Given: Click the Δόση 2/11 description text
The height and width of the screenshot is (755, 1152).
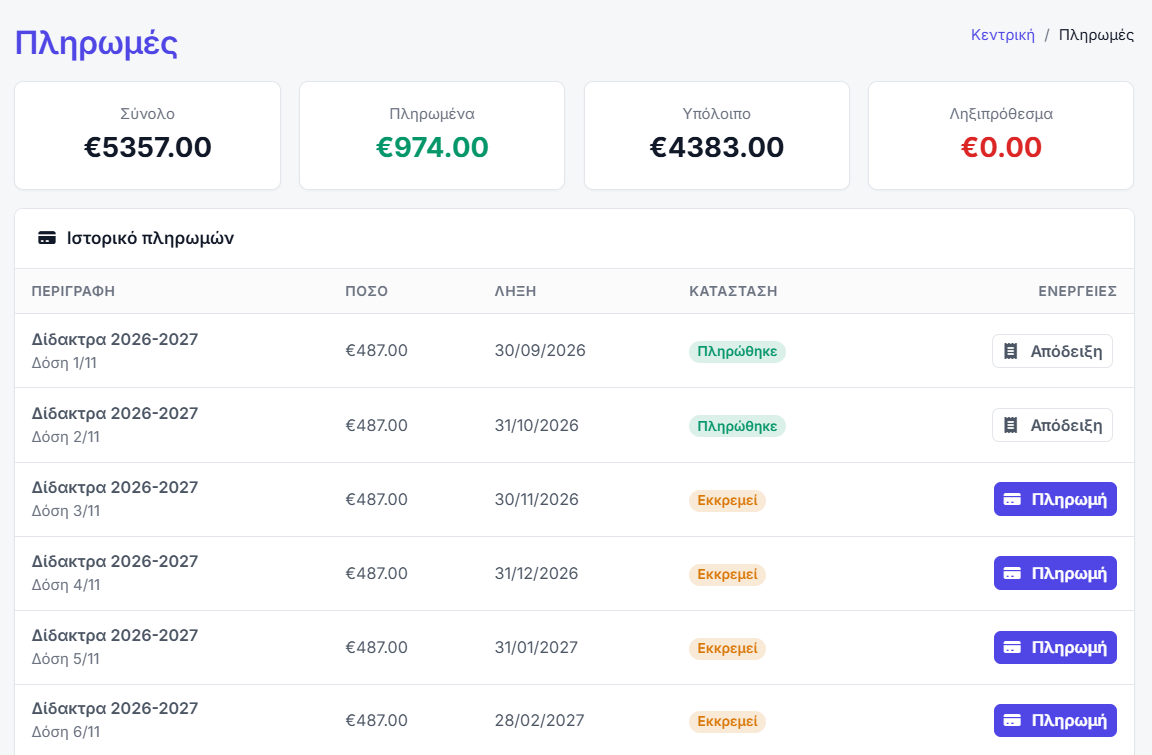Looking at the screenshot, I should coord(65,436).
